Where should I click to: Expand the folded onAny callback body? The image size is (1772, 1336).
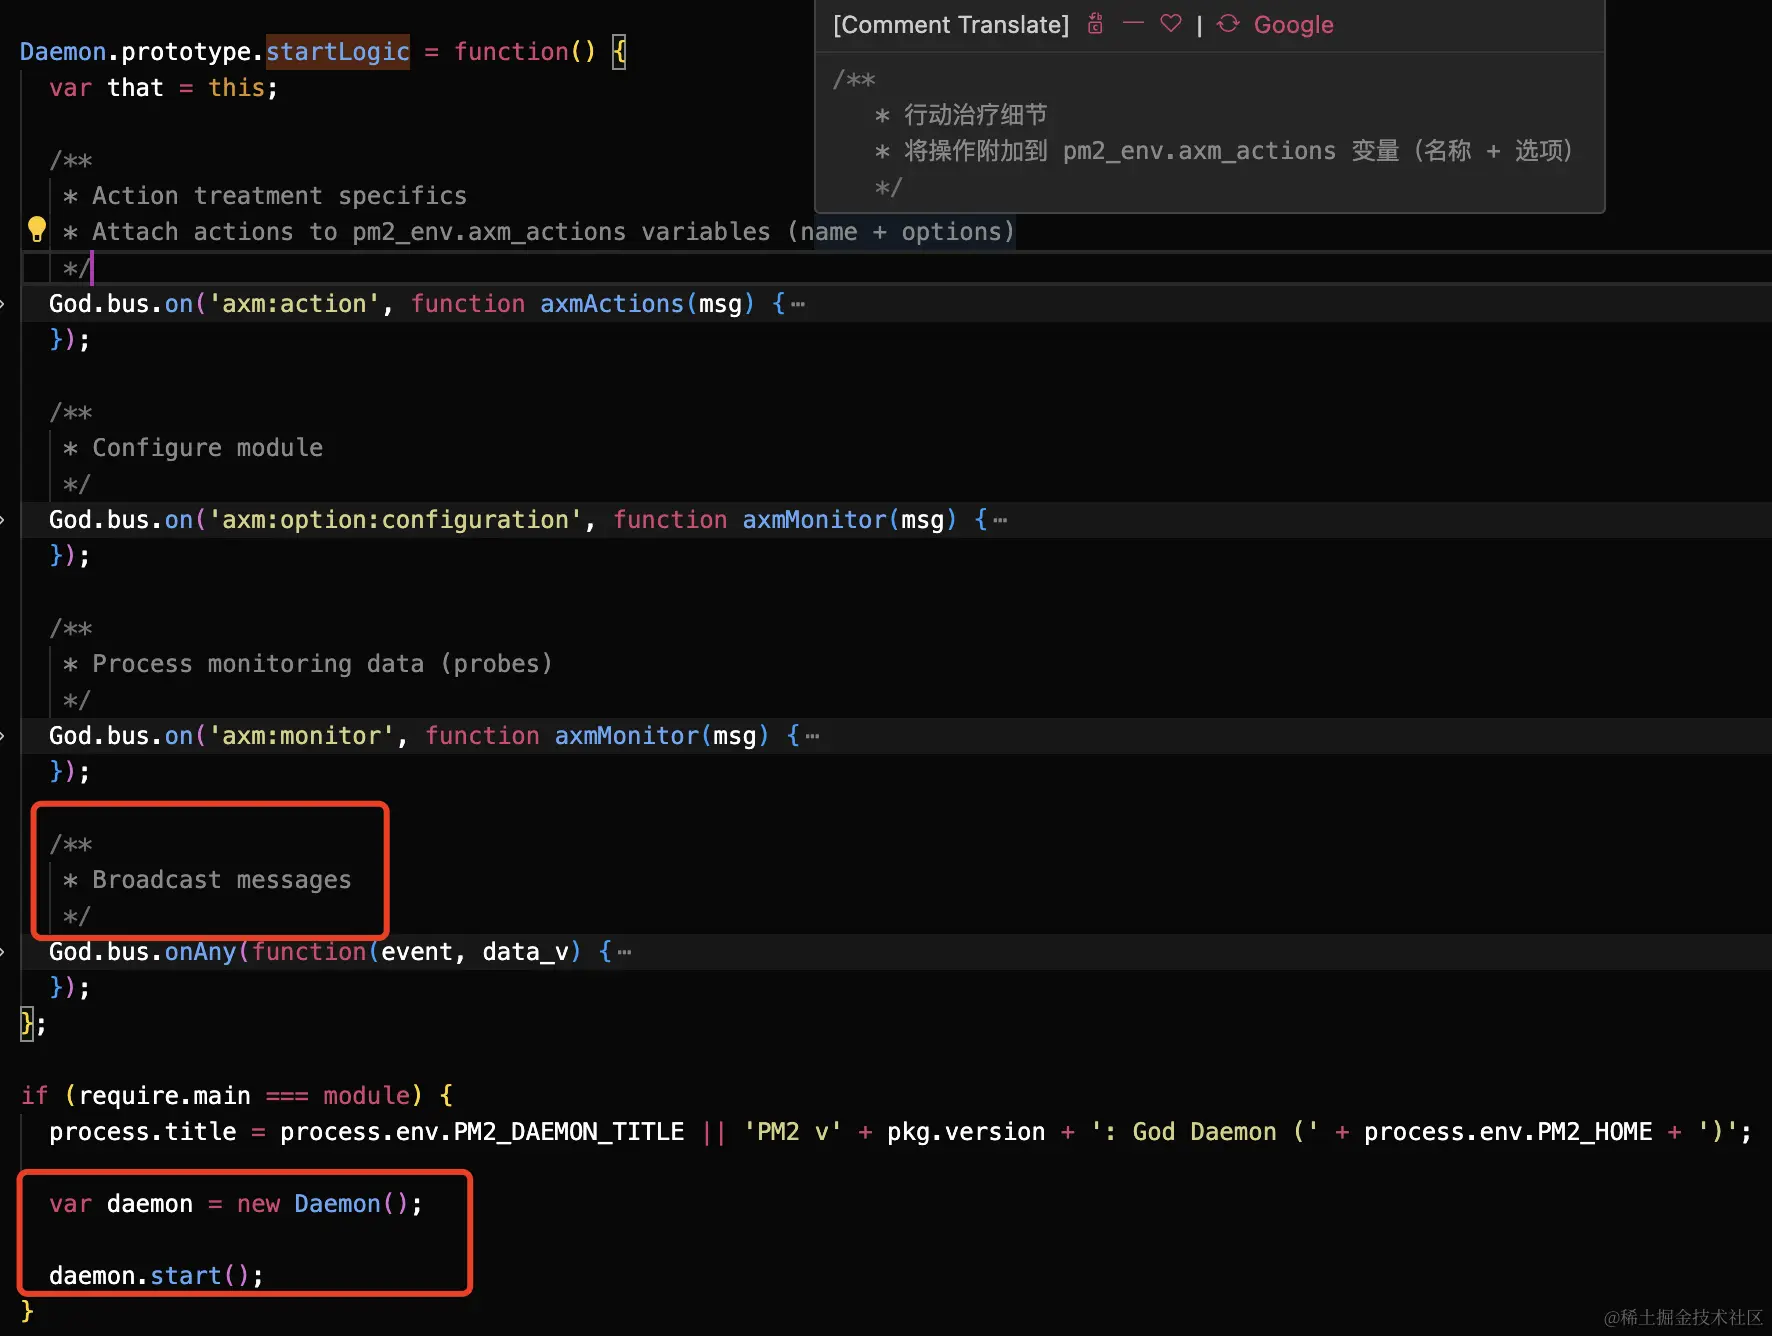click(x=624, y=952)
